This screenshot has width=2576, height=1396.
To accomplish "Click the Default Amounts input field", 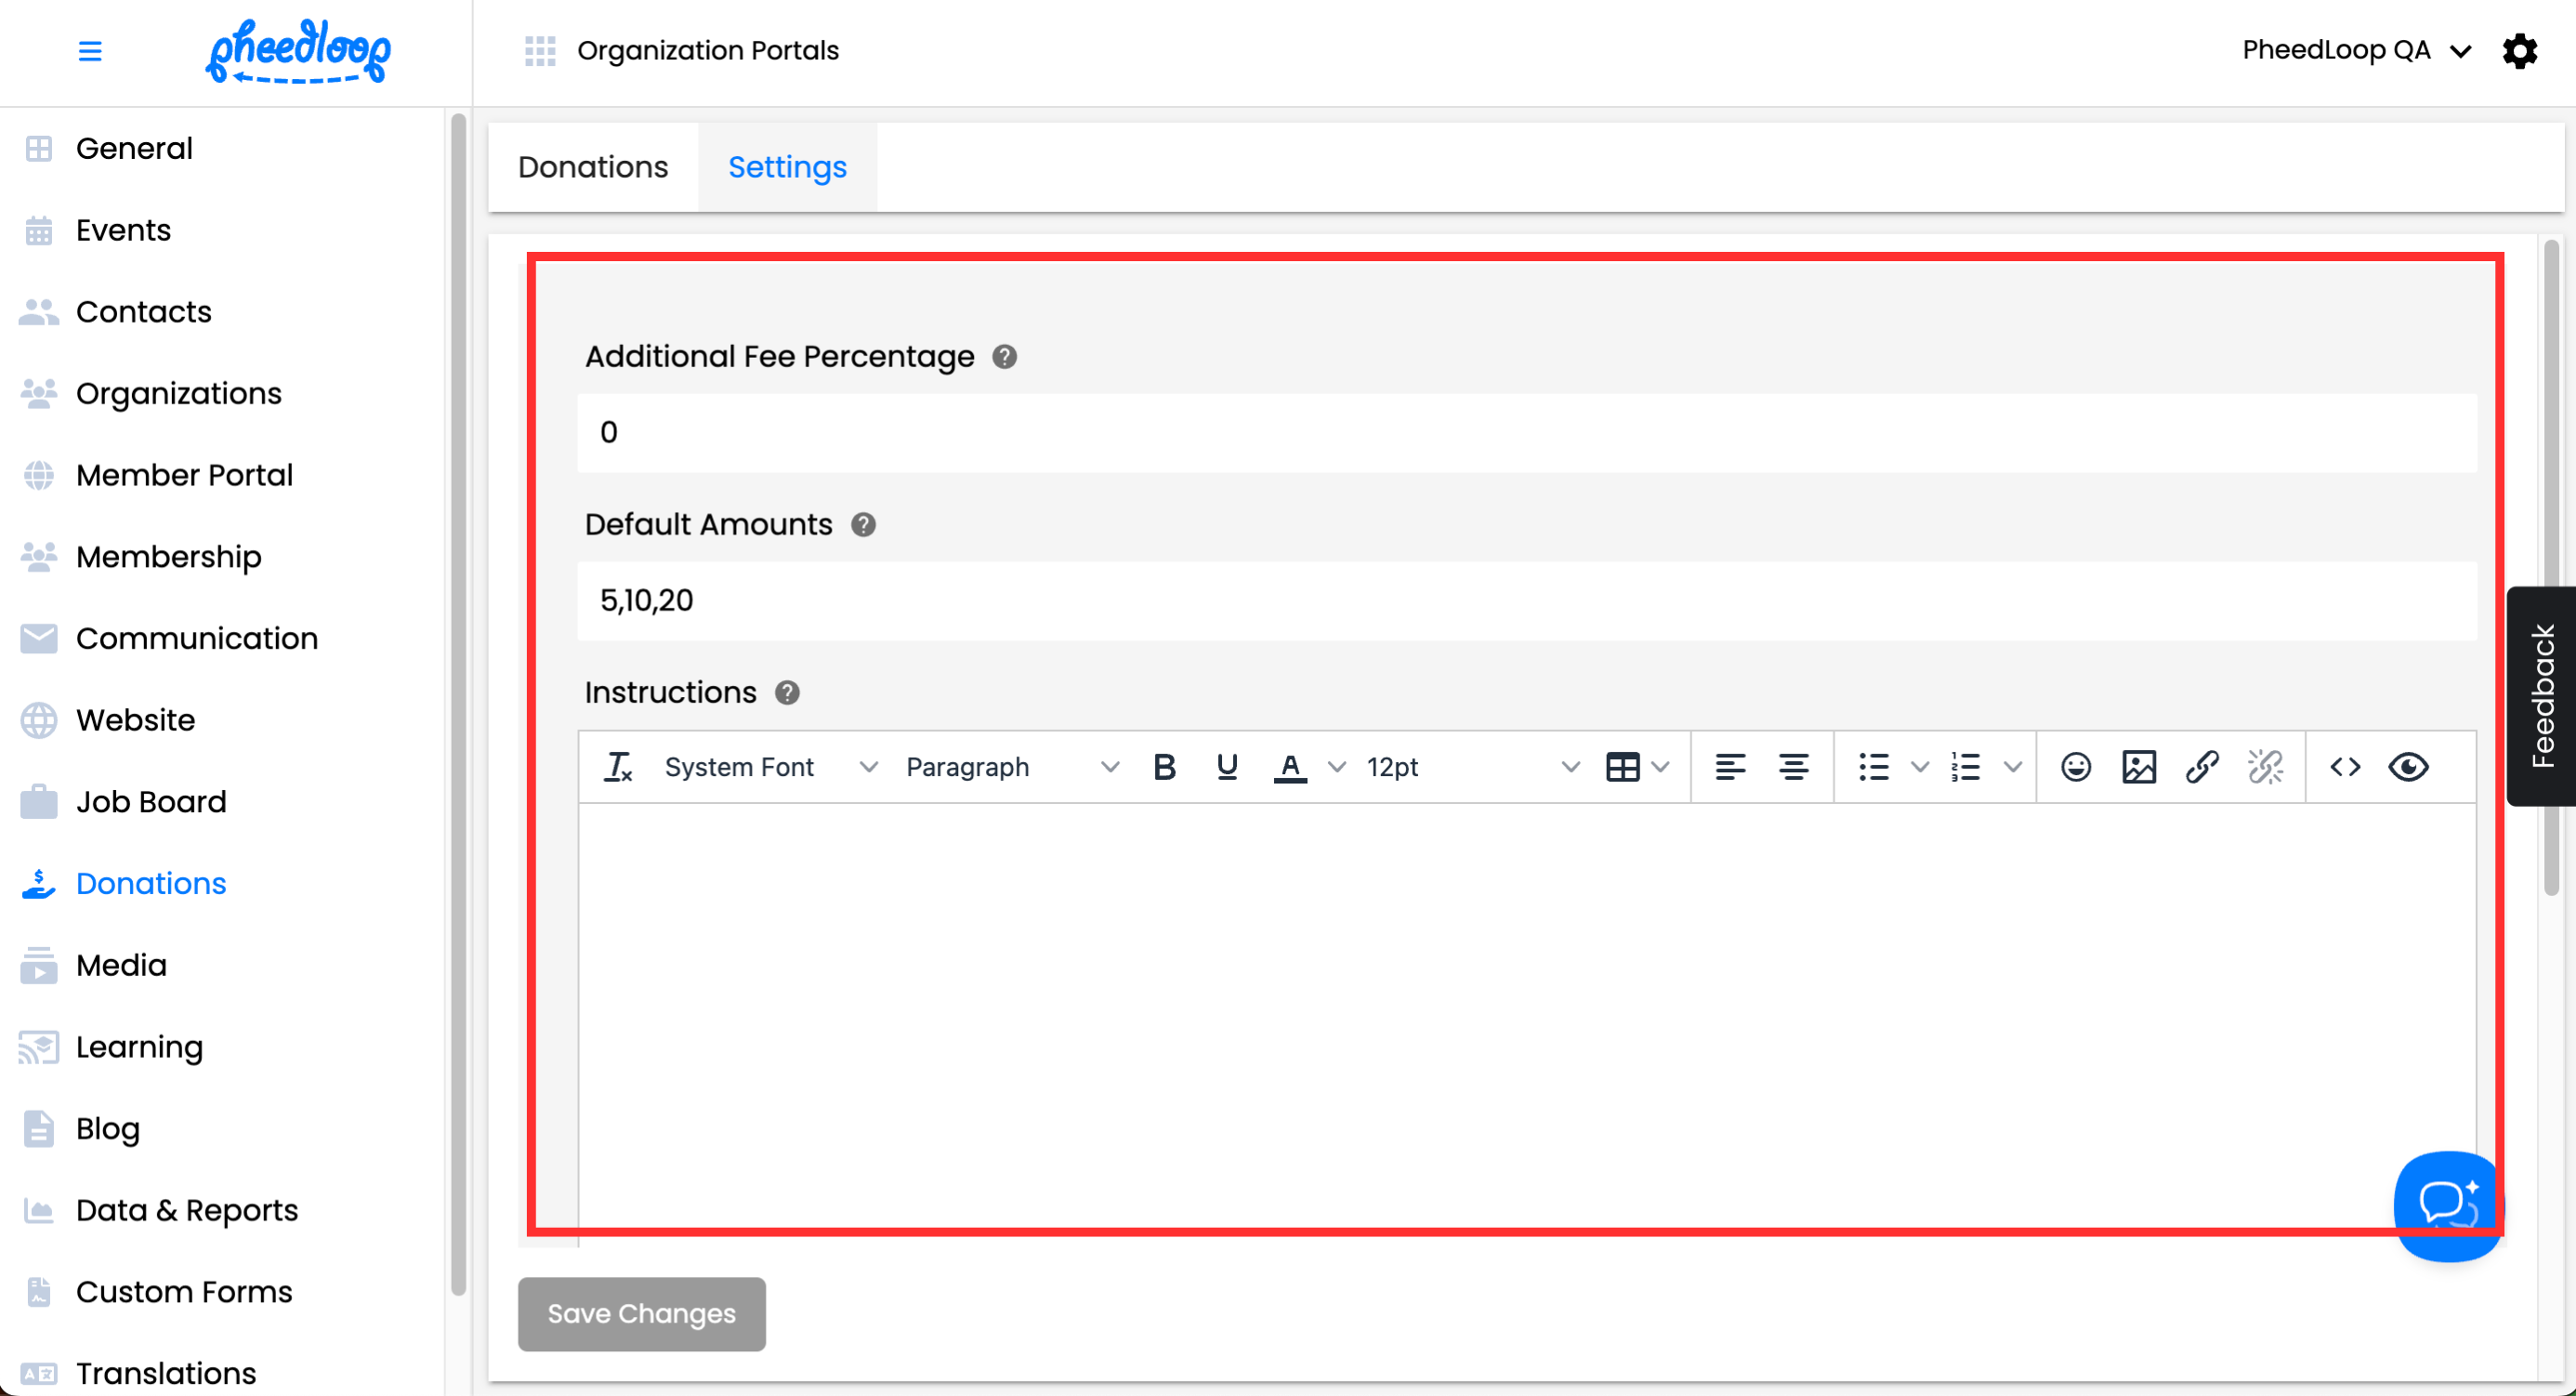I will [1526, 600].
